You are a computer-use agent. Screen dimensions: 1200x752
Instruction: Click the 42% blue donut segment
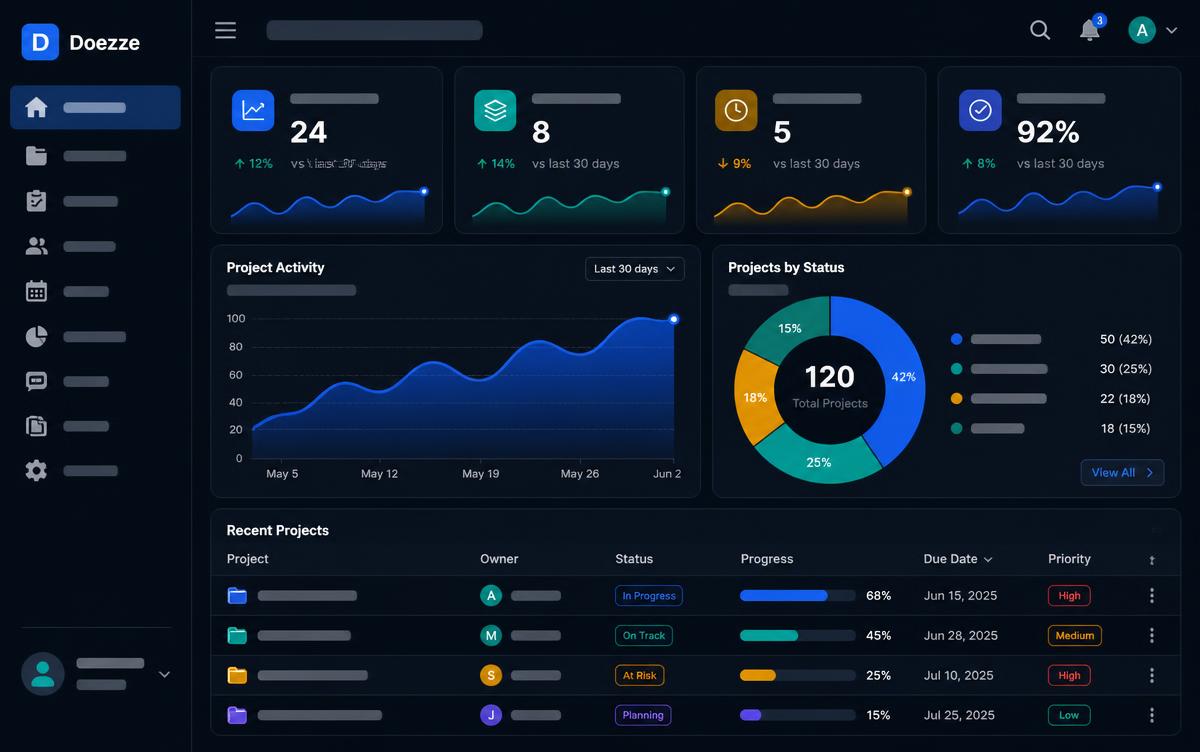(903, 377)
